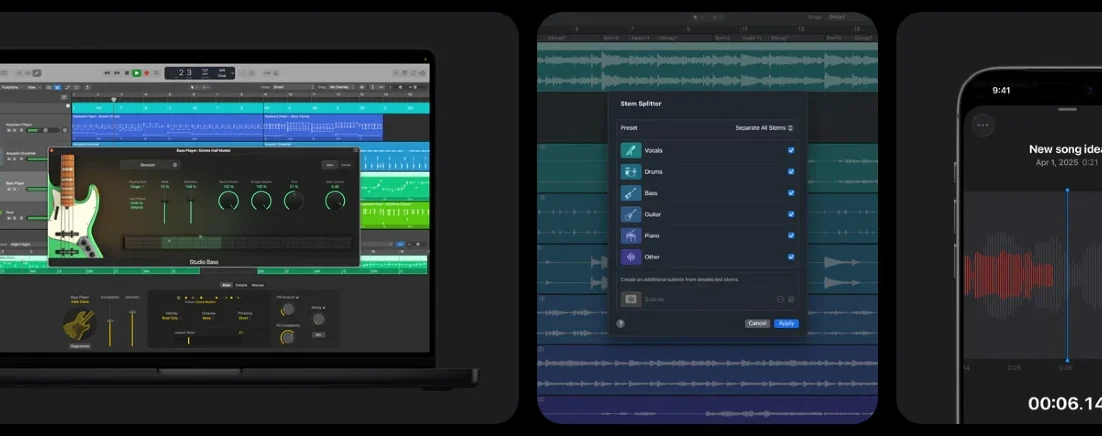Select the Details tab in Session Player editor

pos(241,285)
